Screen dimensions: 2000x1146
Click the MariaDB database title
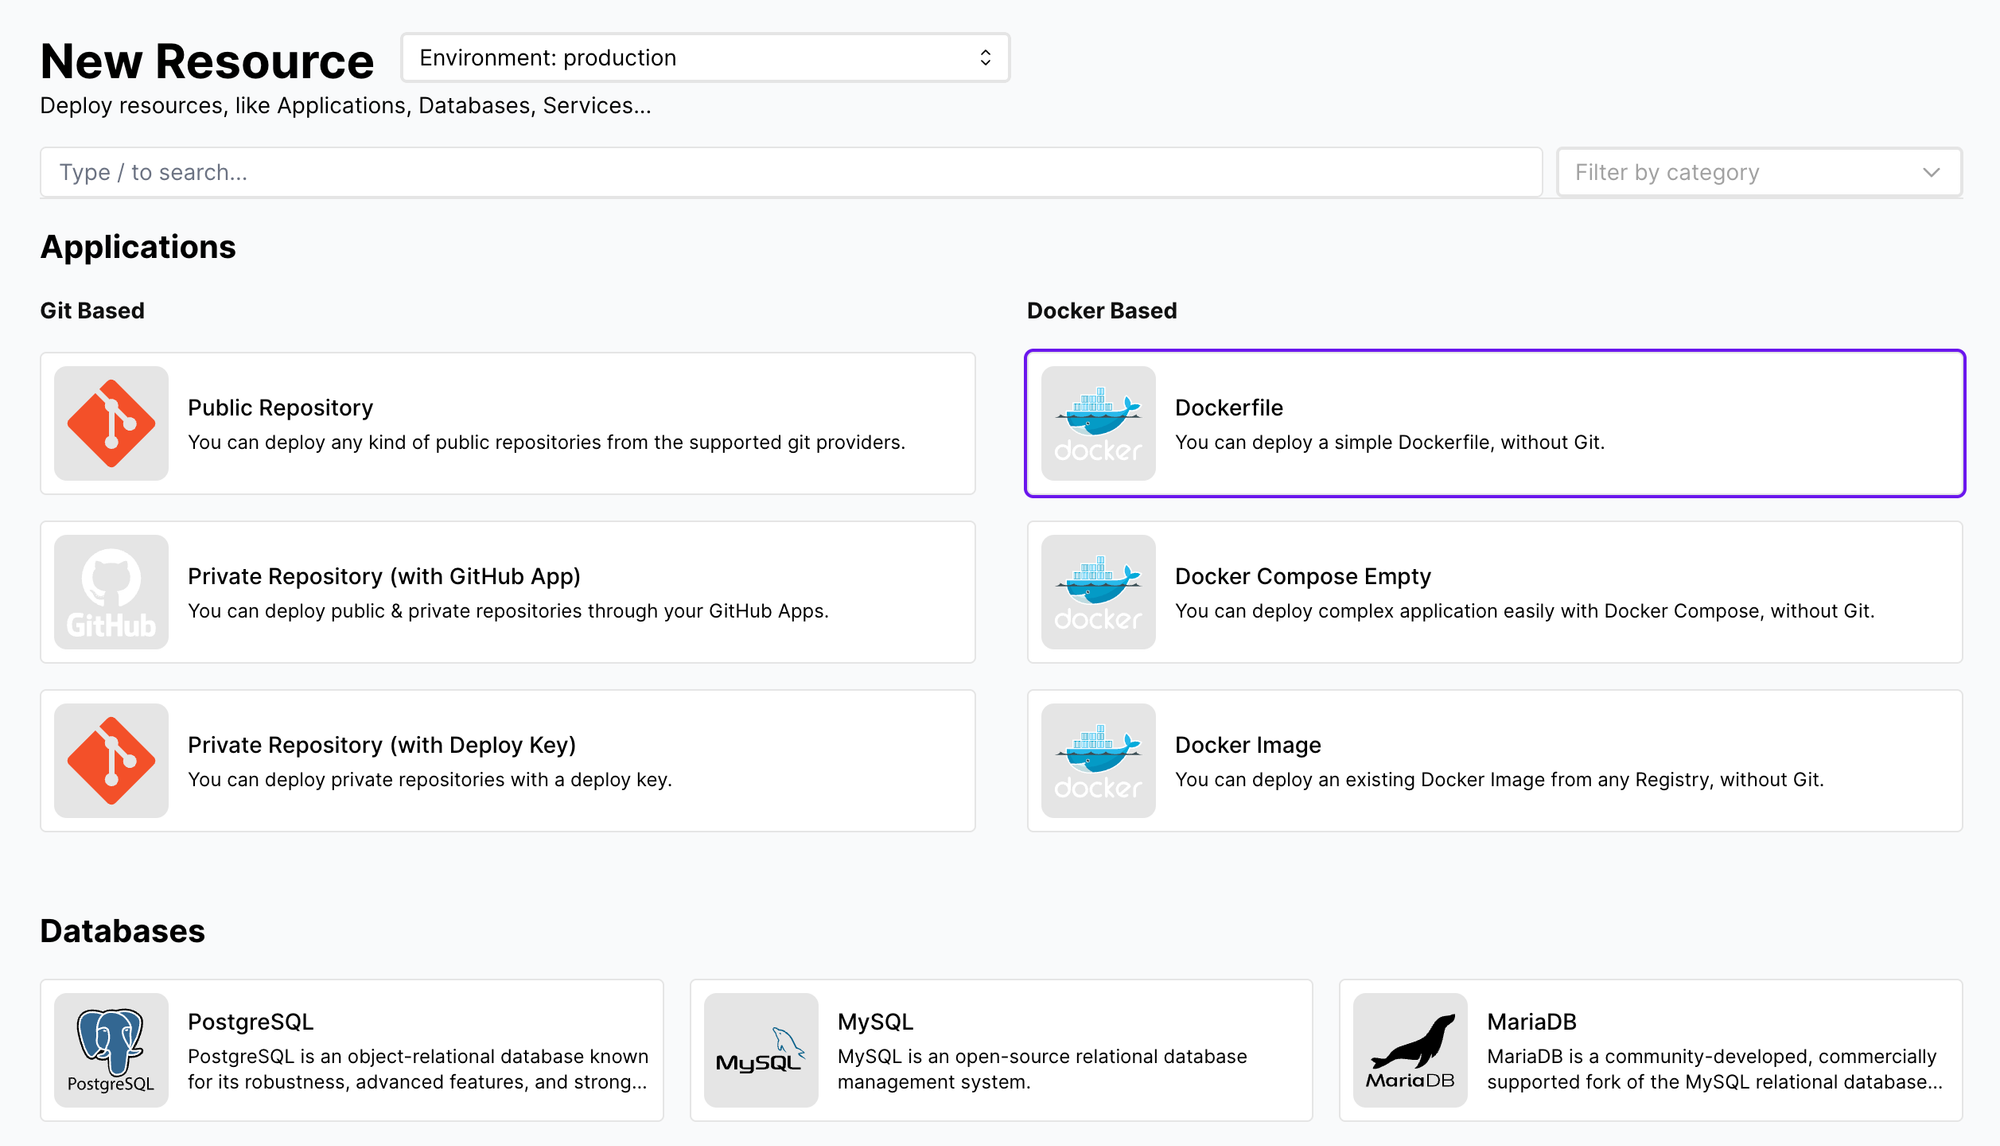tap(1531, 1022)
